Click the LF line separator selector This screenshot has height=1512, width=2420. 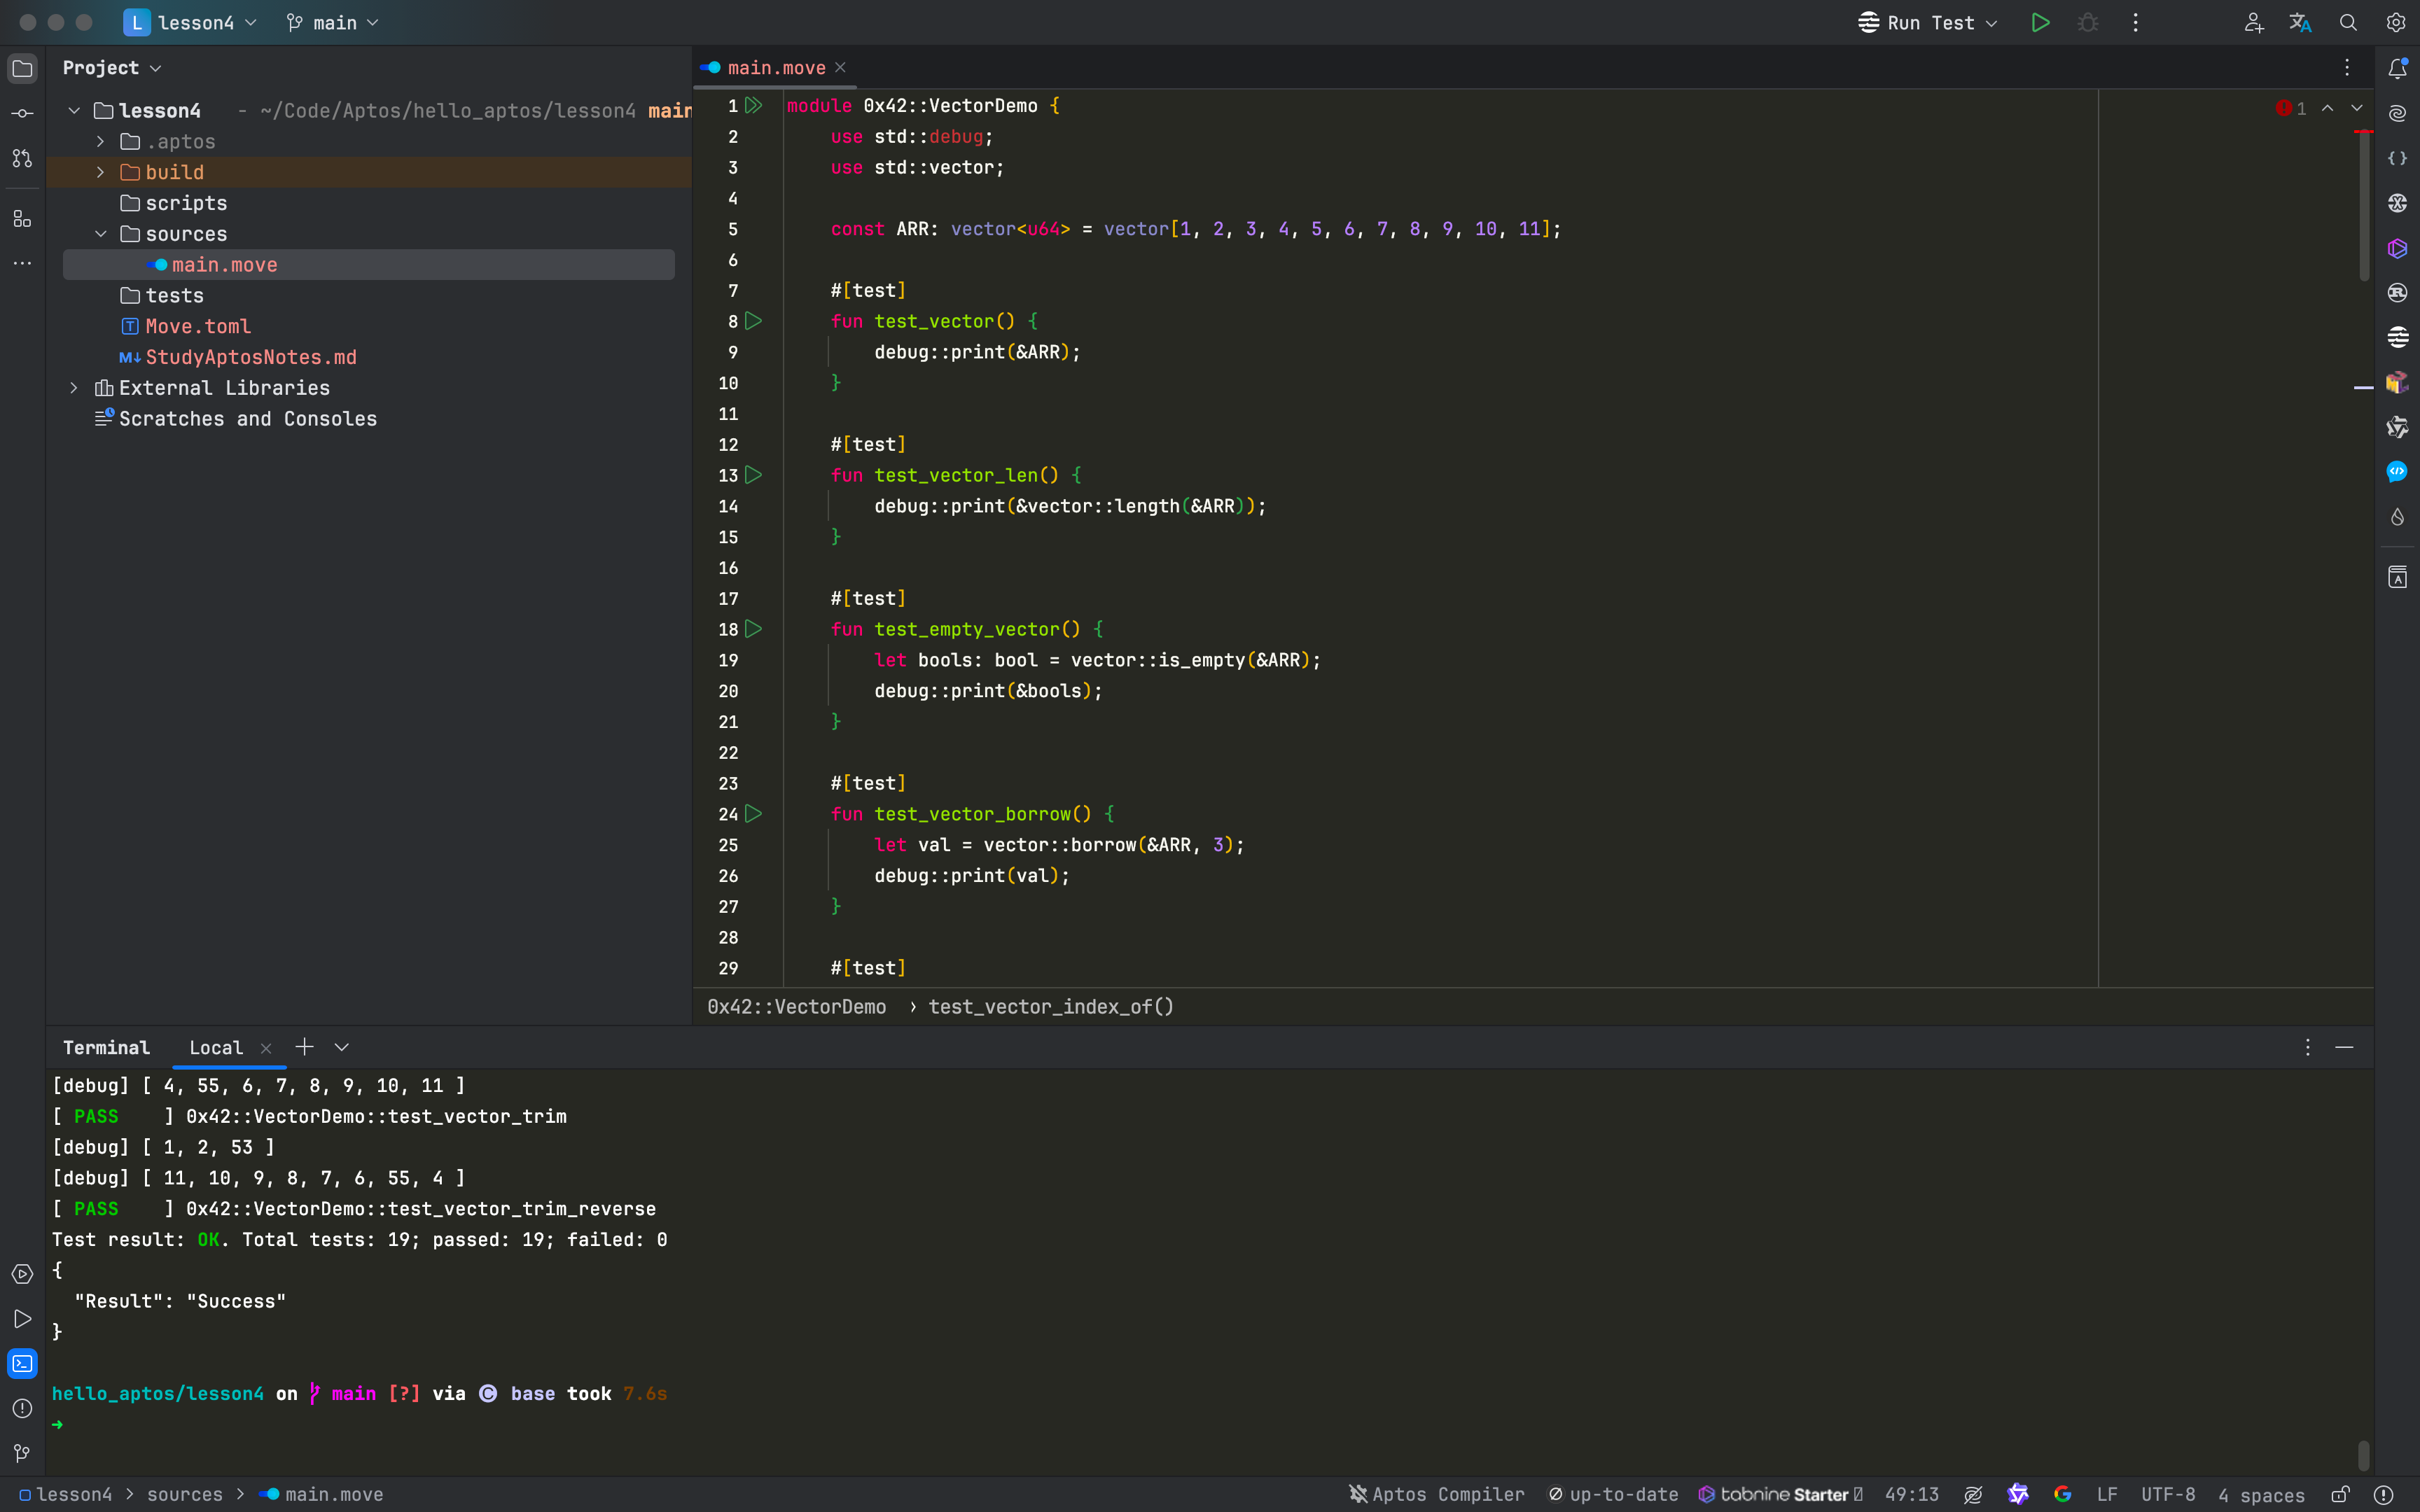[x=2107, y=1494]
